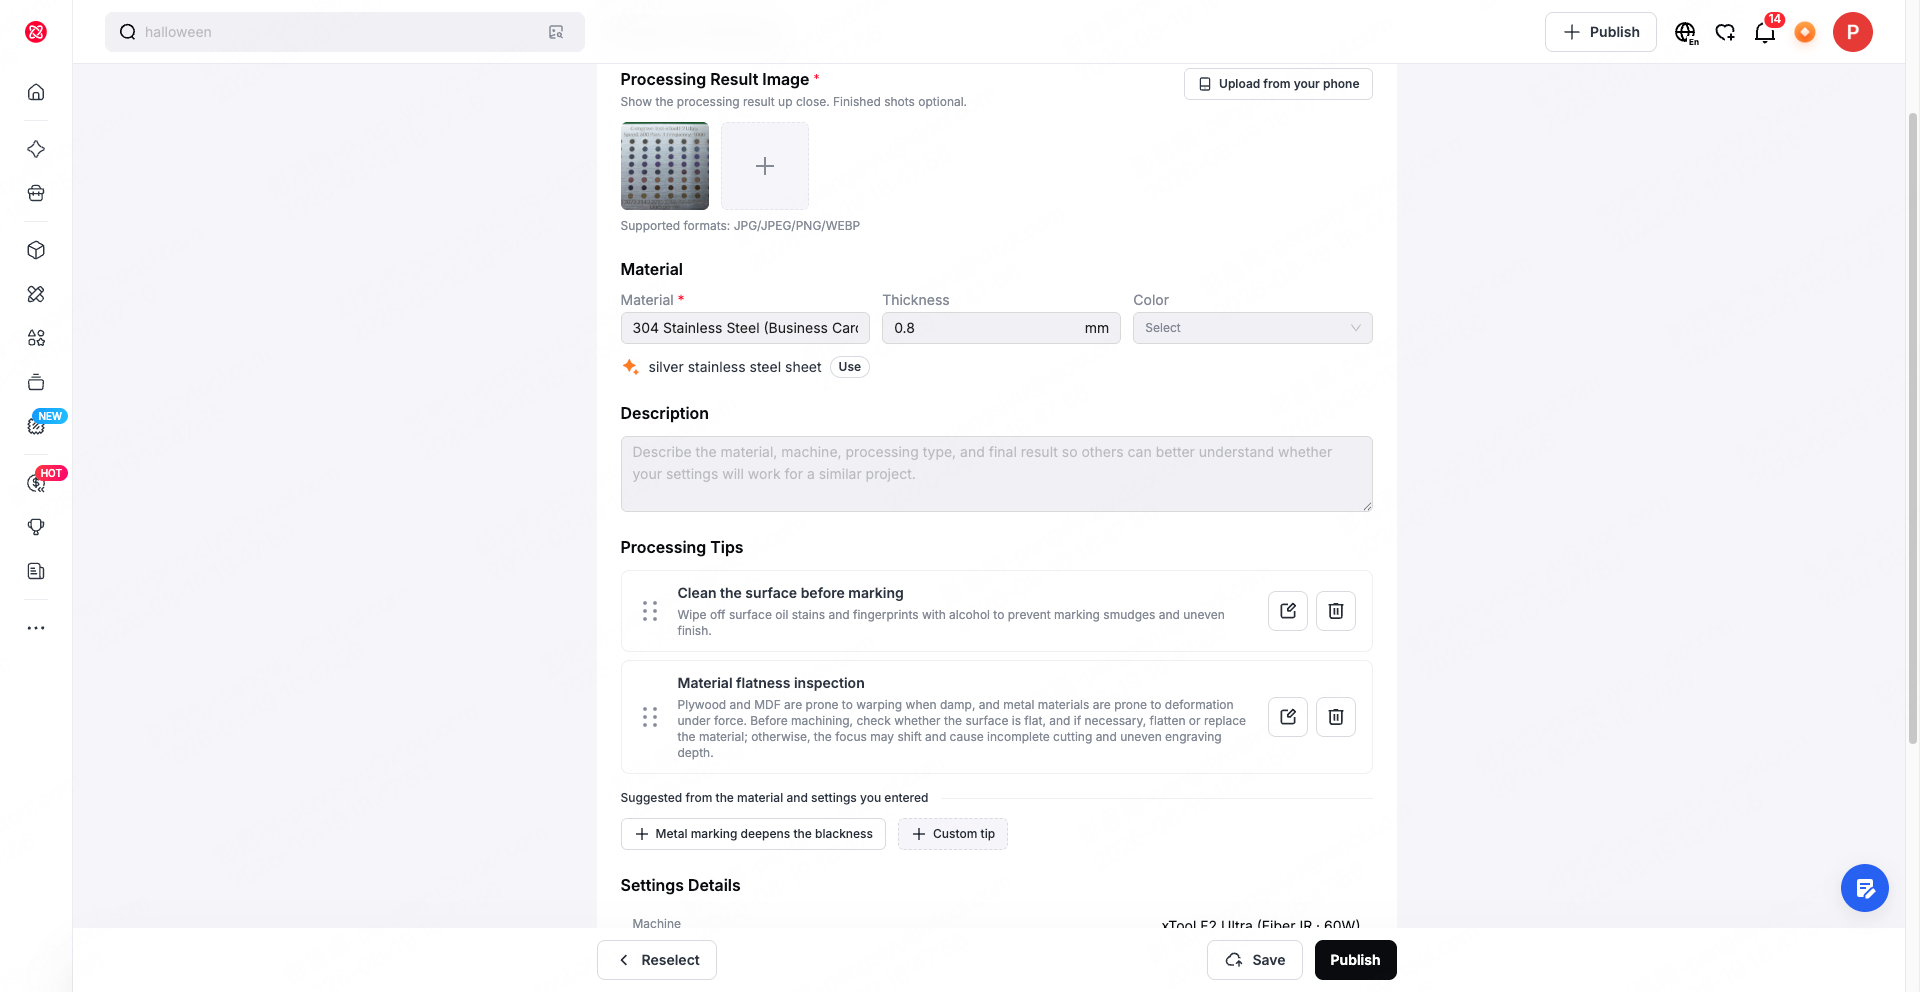Click the image search icon in the search bar
The height and width of the screenshot is (992, 1920).
tap(556, 32)
